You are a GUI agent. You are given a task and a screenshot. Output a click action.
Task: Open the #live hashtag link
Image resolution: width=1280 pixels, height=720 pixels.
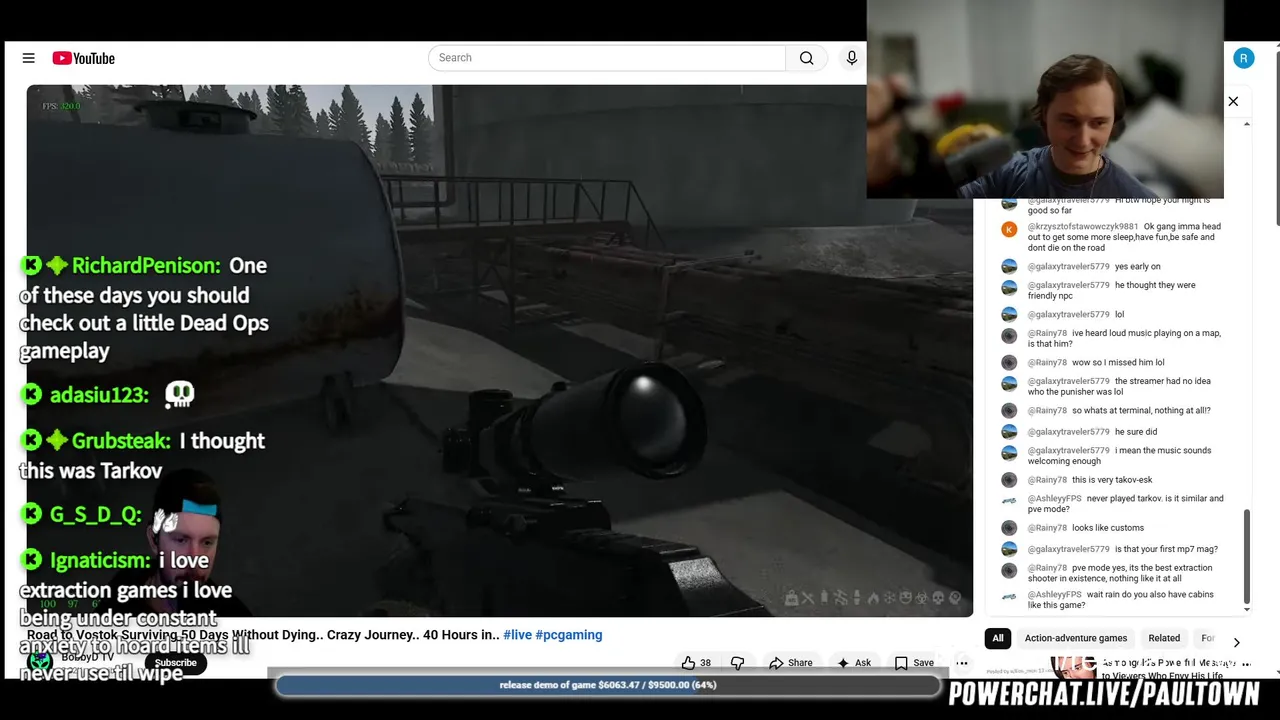(517, 635)
